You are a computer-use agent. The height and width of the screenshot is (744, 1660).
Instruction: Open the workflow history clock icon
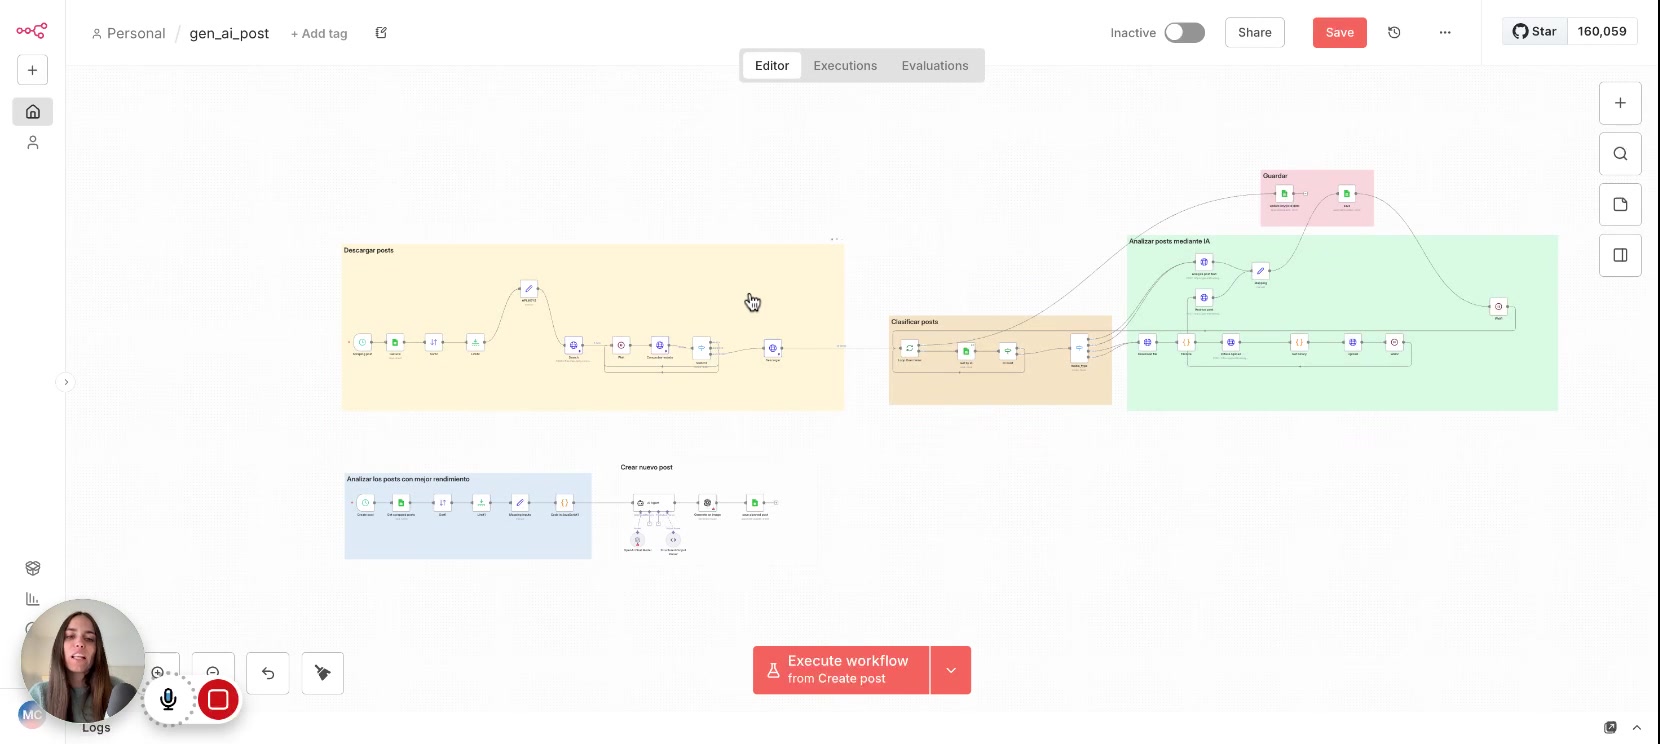[x=1394, y=33]
